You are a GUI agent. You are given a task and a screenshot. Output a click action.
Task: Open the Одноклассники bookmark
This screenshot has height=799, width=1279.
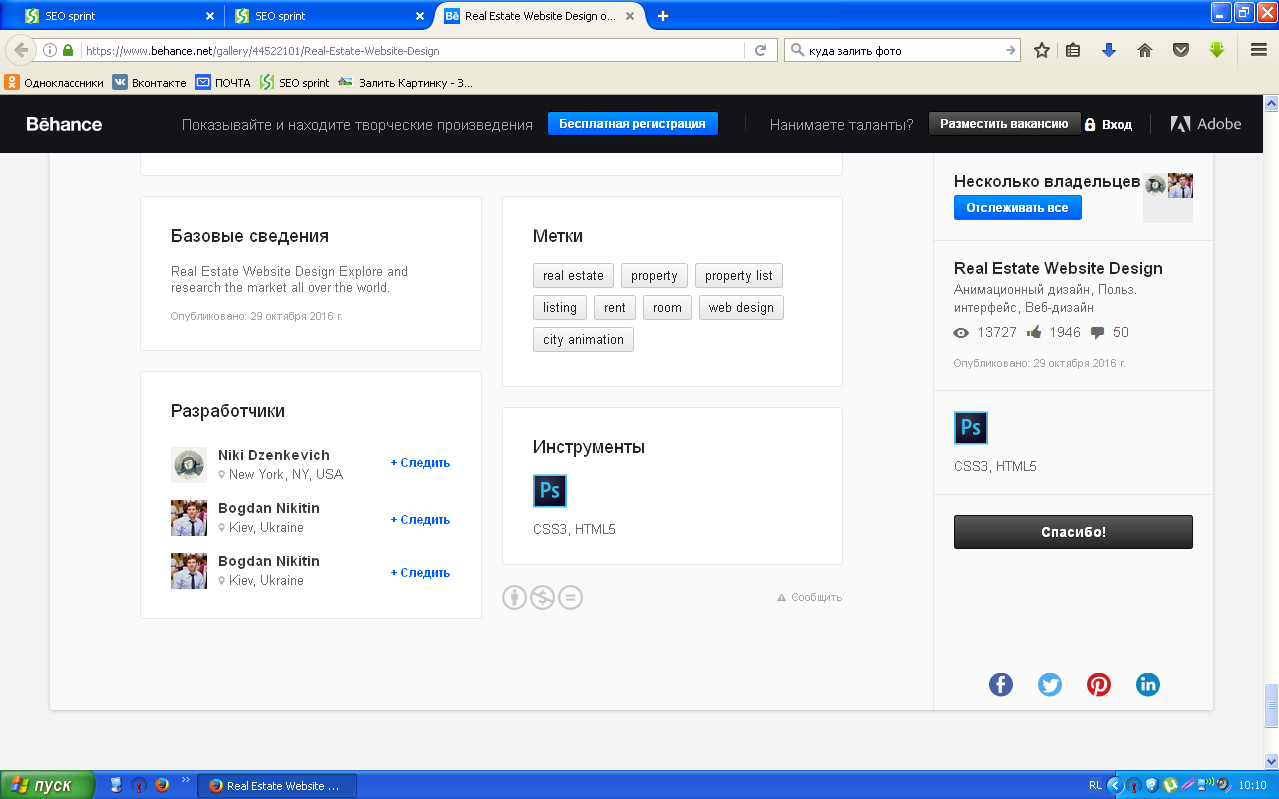coord(54,83)
